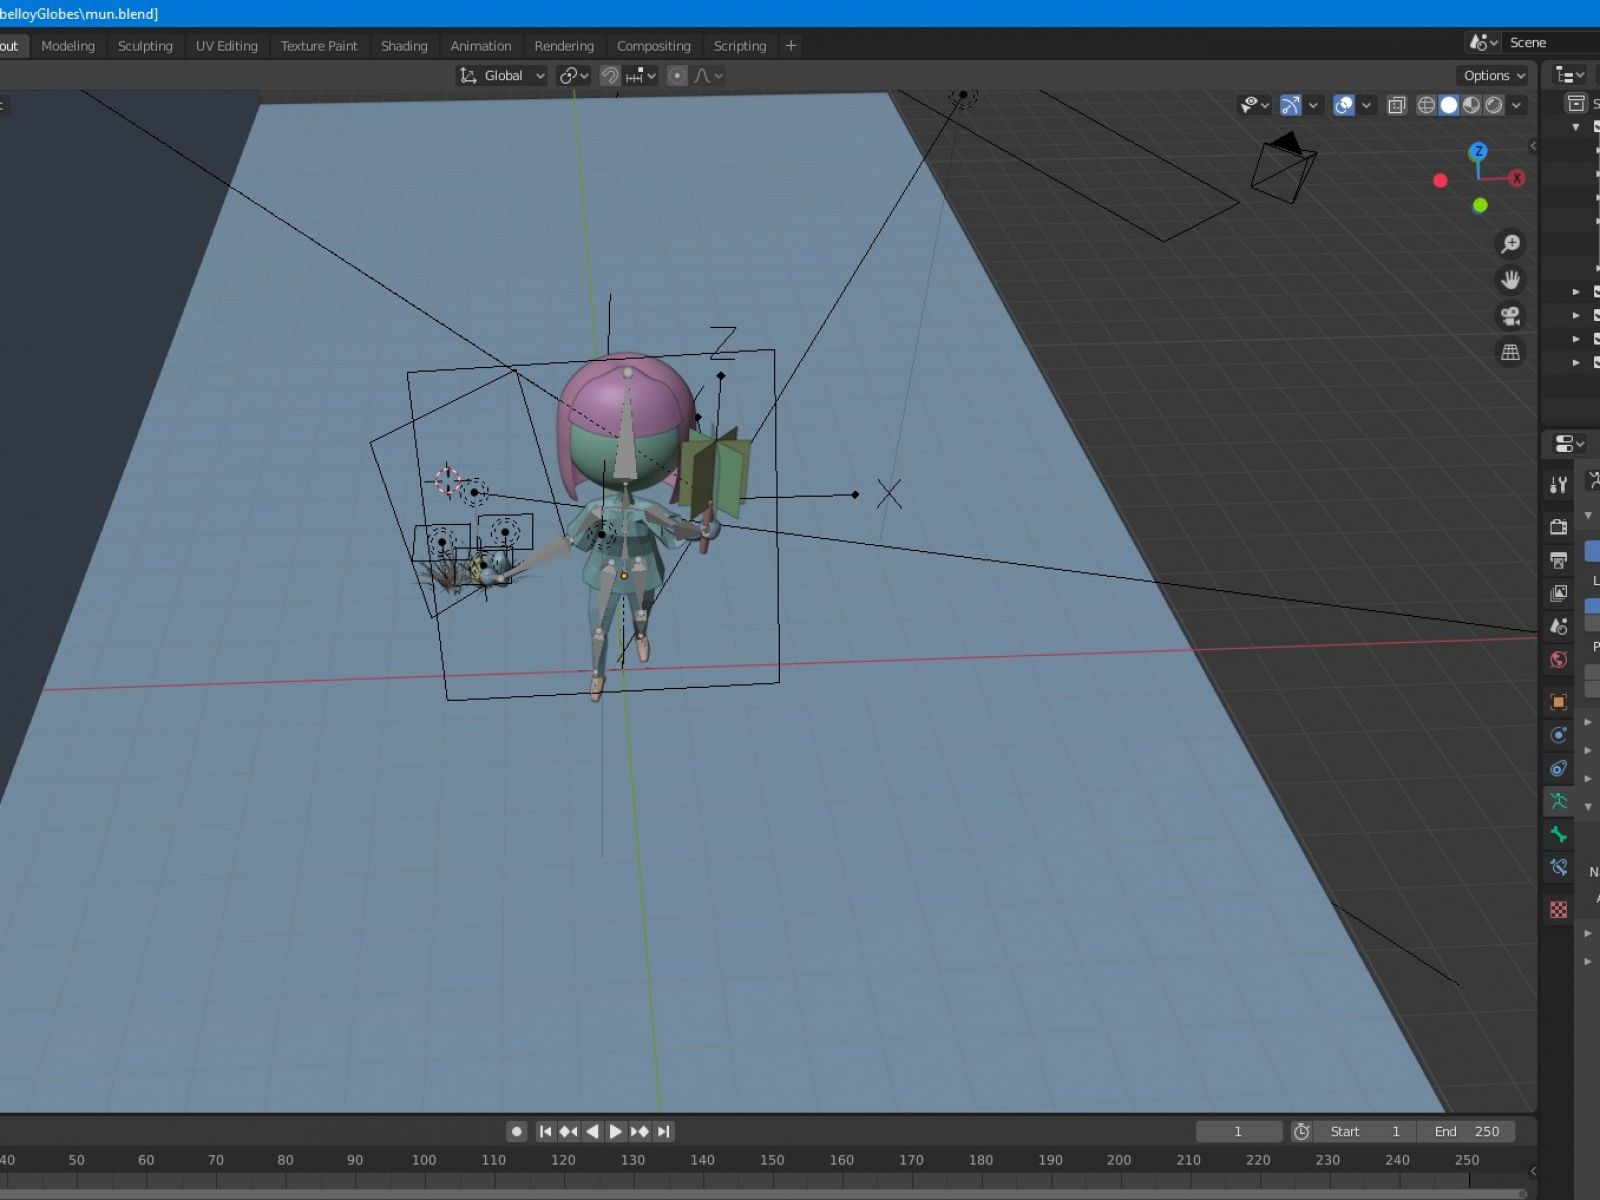The image size is (1600, 1200).
Task: Toggle viewport gizmos display
Action: tap(1291, 105)
